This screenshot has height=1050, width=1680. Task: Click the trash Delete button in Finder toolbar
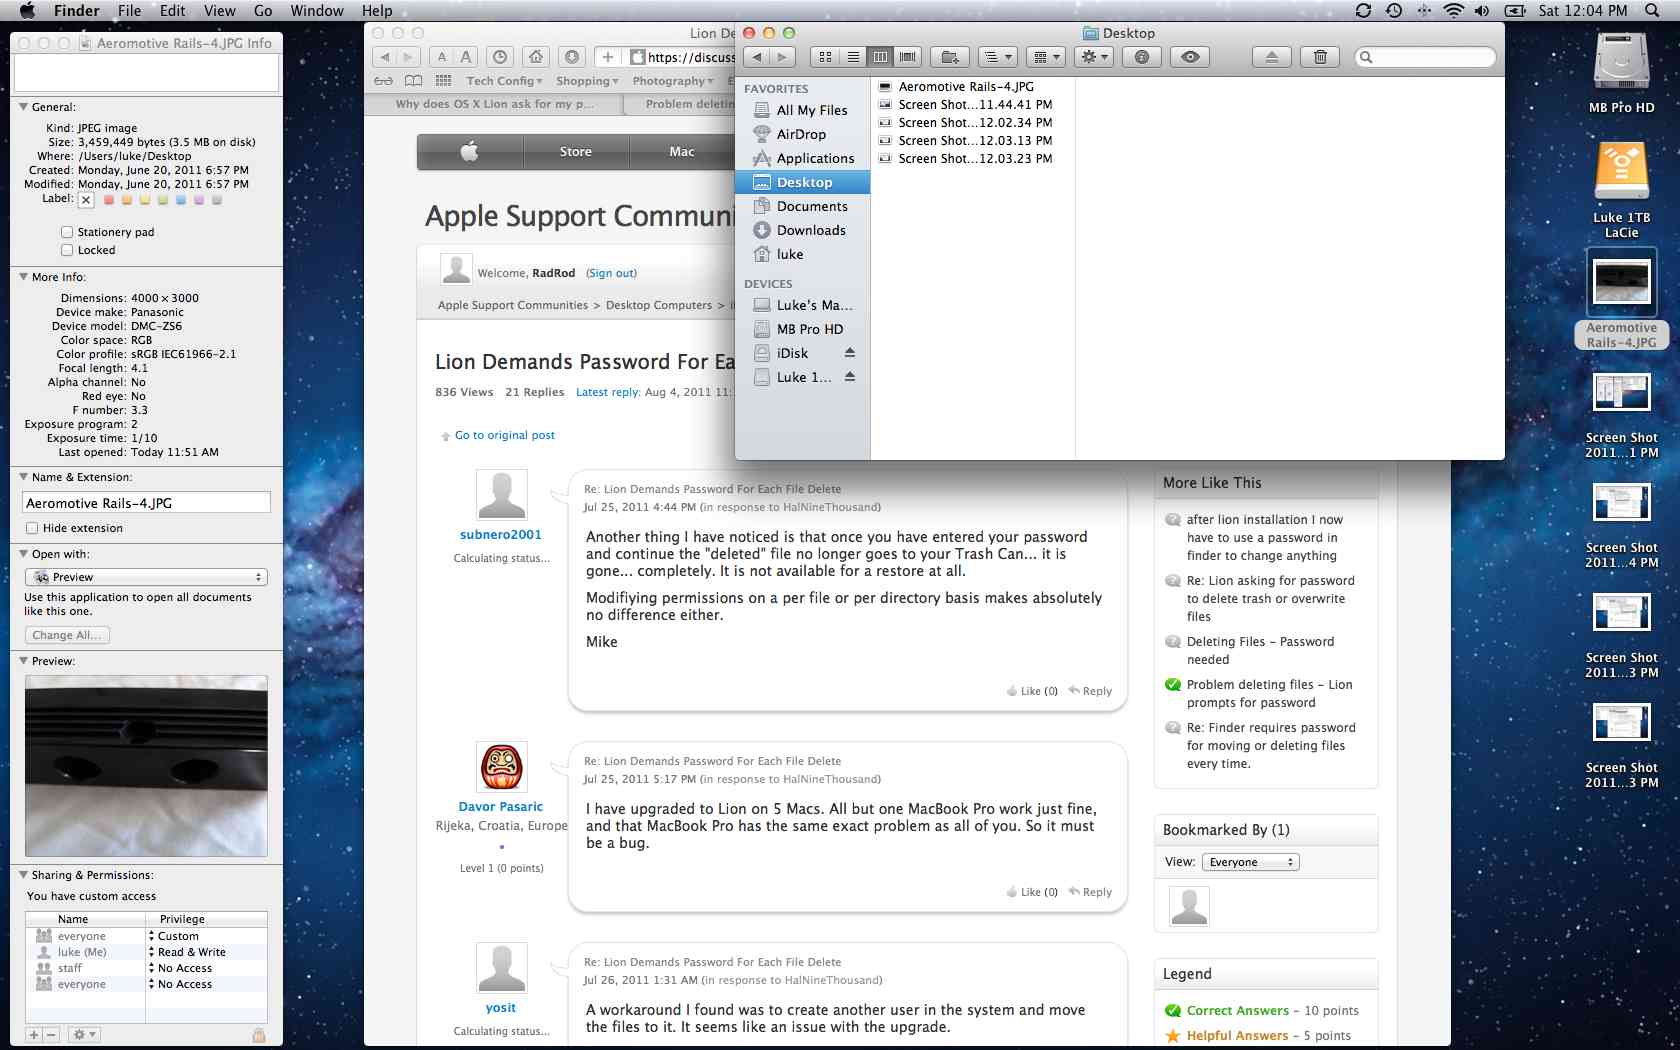(x=1320, y=57)
